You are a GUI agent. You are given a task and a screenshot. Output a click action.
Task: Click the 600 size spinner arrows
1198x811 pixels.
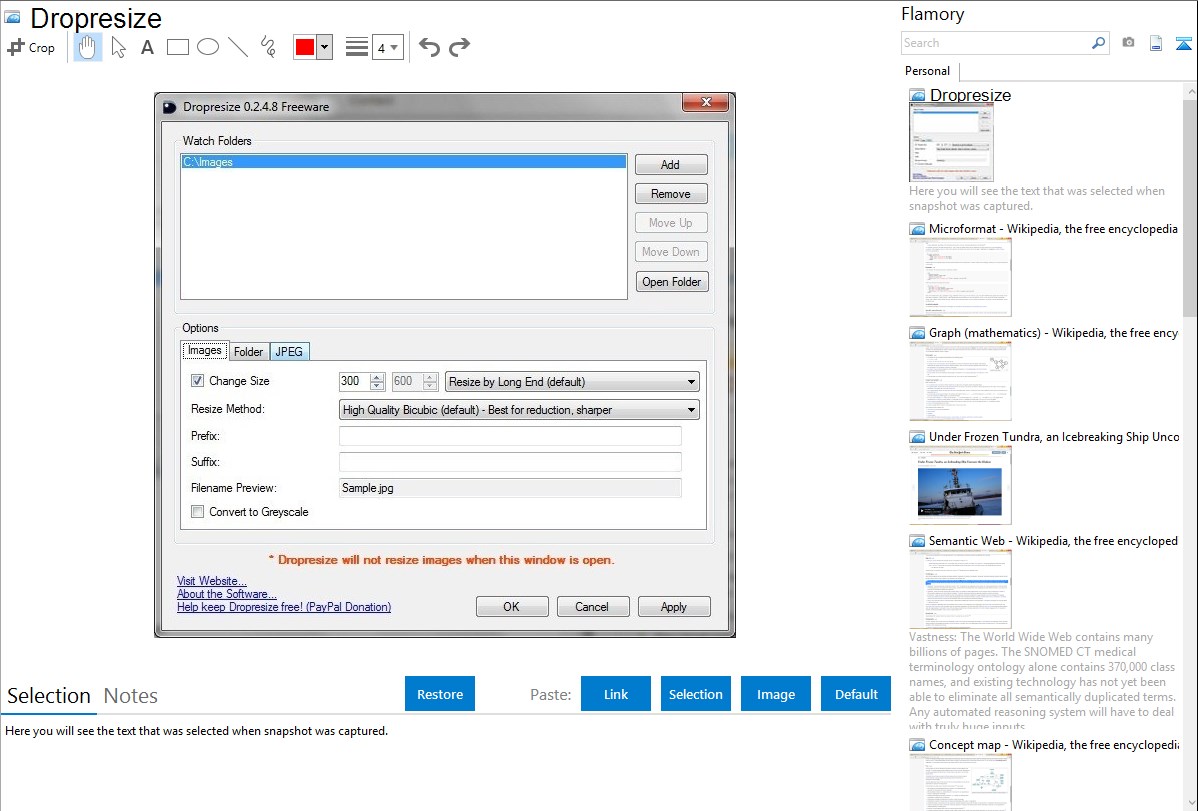click(x=430, y=381)
